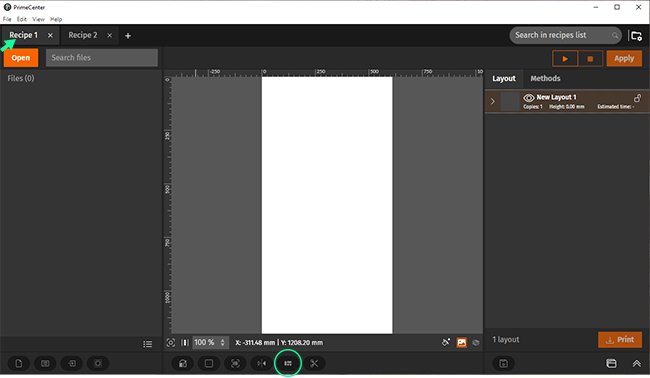Click the fit-to-view target icon beside zoom
This screenshot has height=378, width=650.
170,342
